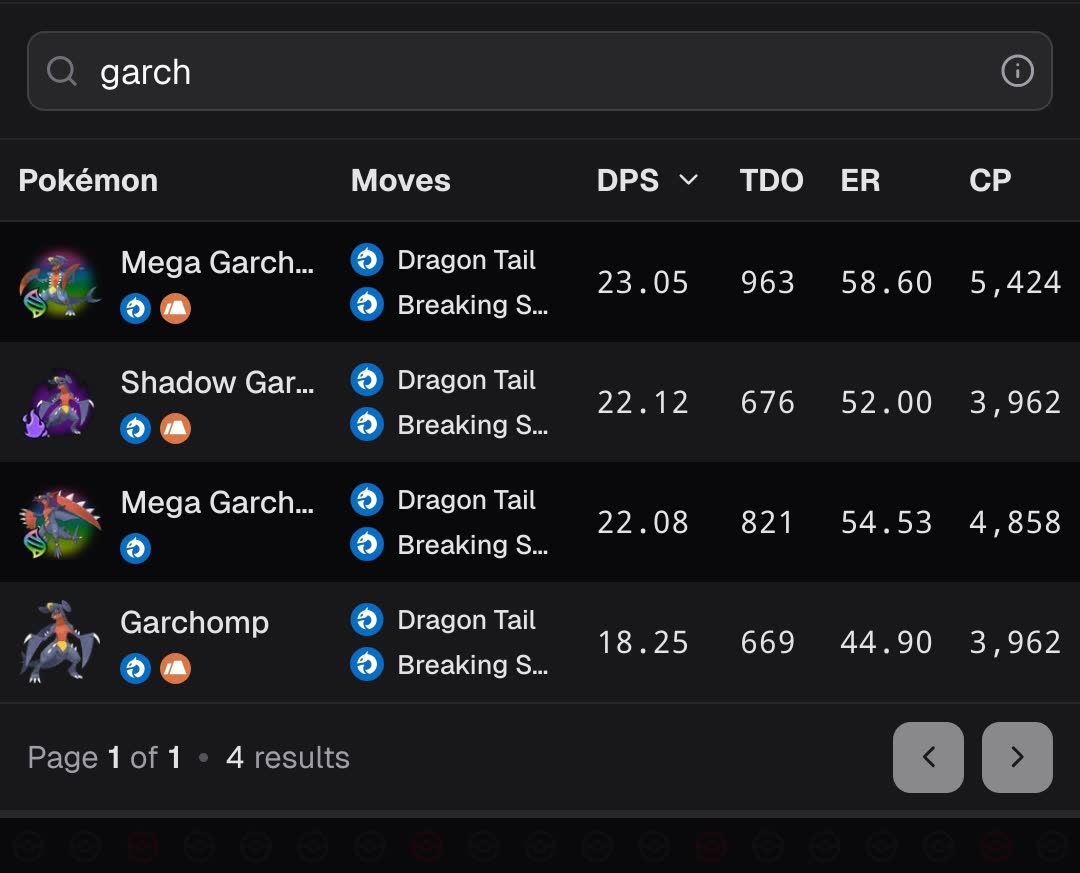Click the ground type icon under Shadow Garchomp
Screen dimensions: 1080x873
[175, 428]
